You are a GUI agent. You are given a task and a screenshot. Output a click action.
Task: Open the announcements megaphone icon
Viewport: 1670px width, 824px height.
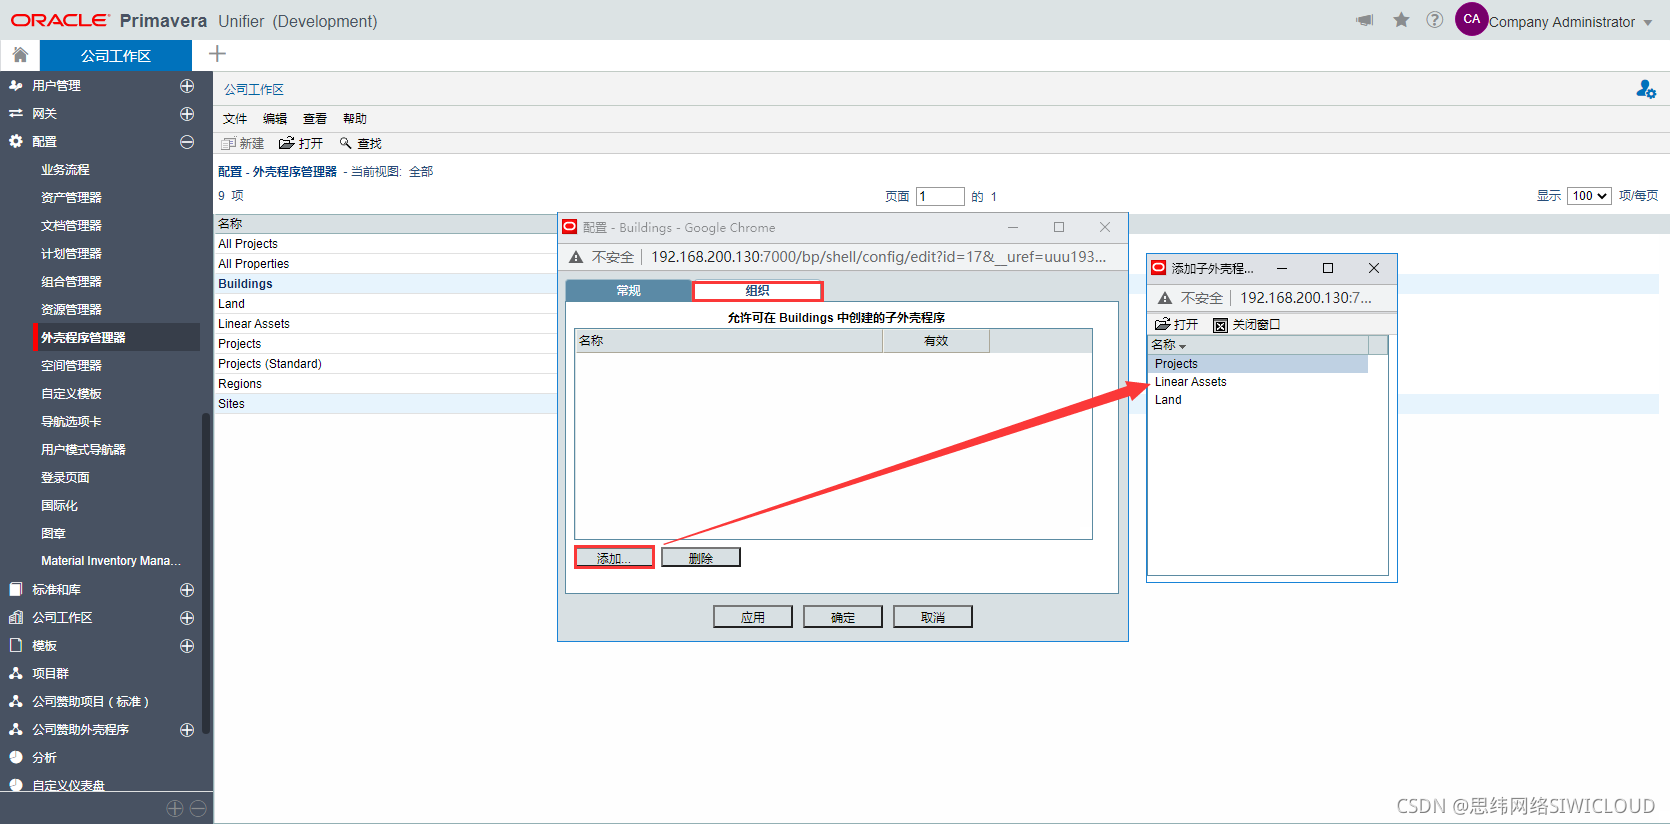(1364, 20)
